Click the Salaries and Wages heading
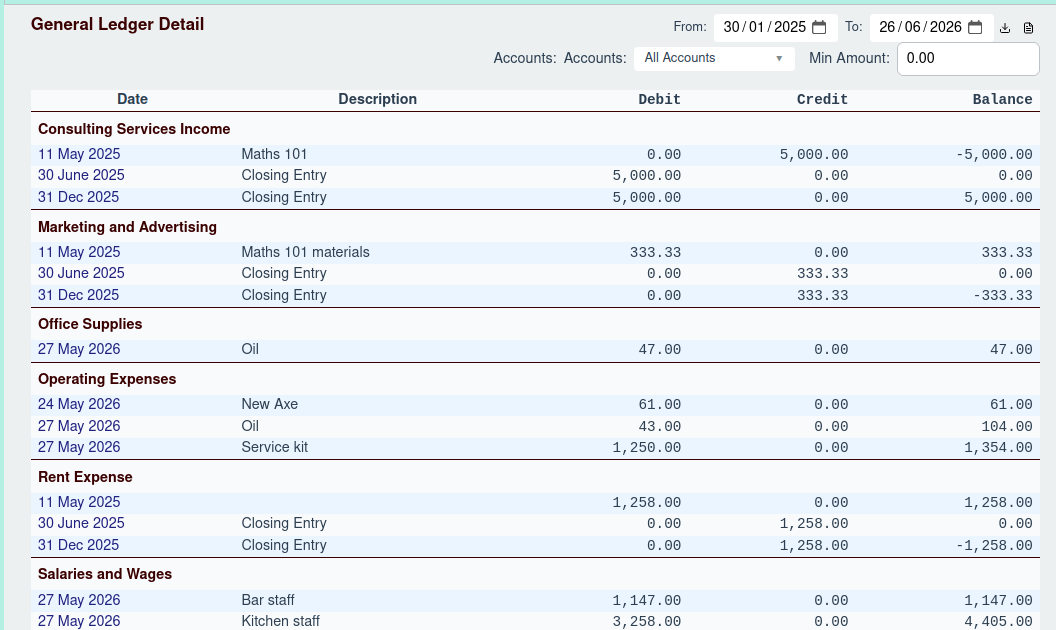The width and height of the screenshot is (1056, 630). click(105, 574)
